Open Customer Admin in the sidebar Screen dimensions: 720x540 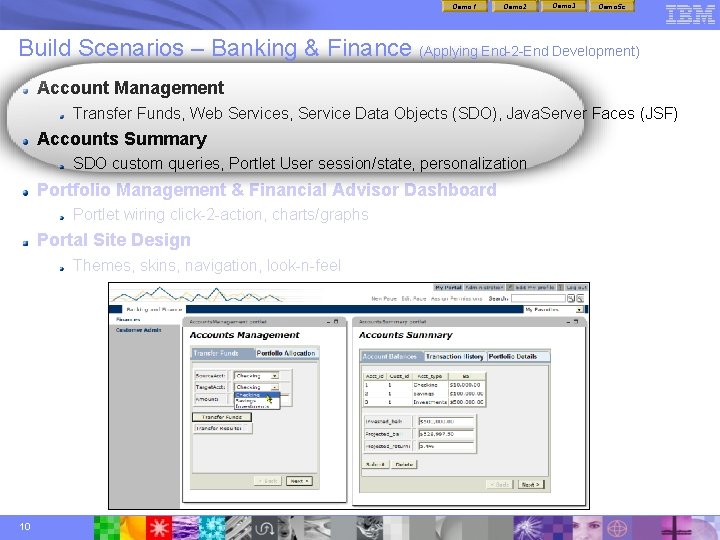138,330
